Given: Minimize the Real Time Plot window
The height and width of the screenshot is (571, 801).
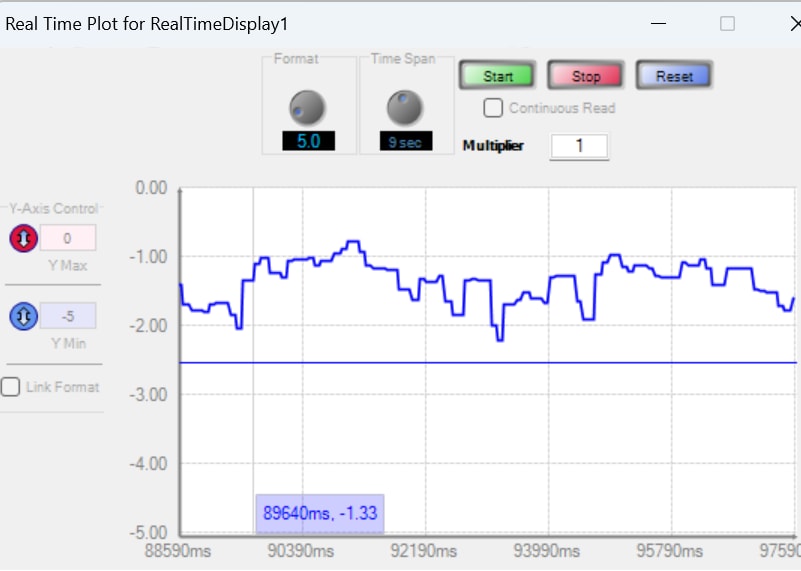Looking at the screenshot, I should coord(658,23).
